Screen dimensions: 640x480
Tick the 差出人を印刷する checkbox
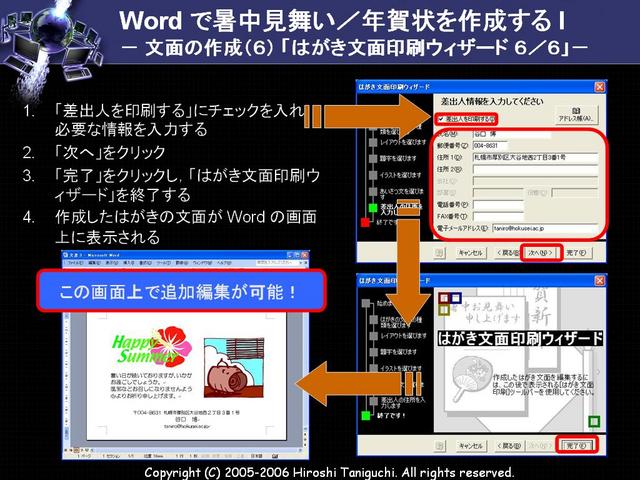[x=440, y=119]
